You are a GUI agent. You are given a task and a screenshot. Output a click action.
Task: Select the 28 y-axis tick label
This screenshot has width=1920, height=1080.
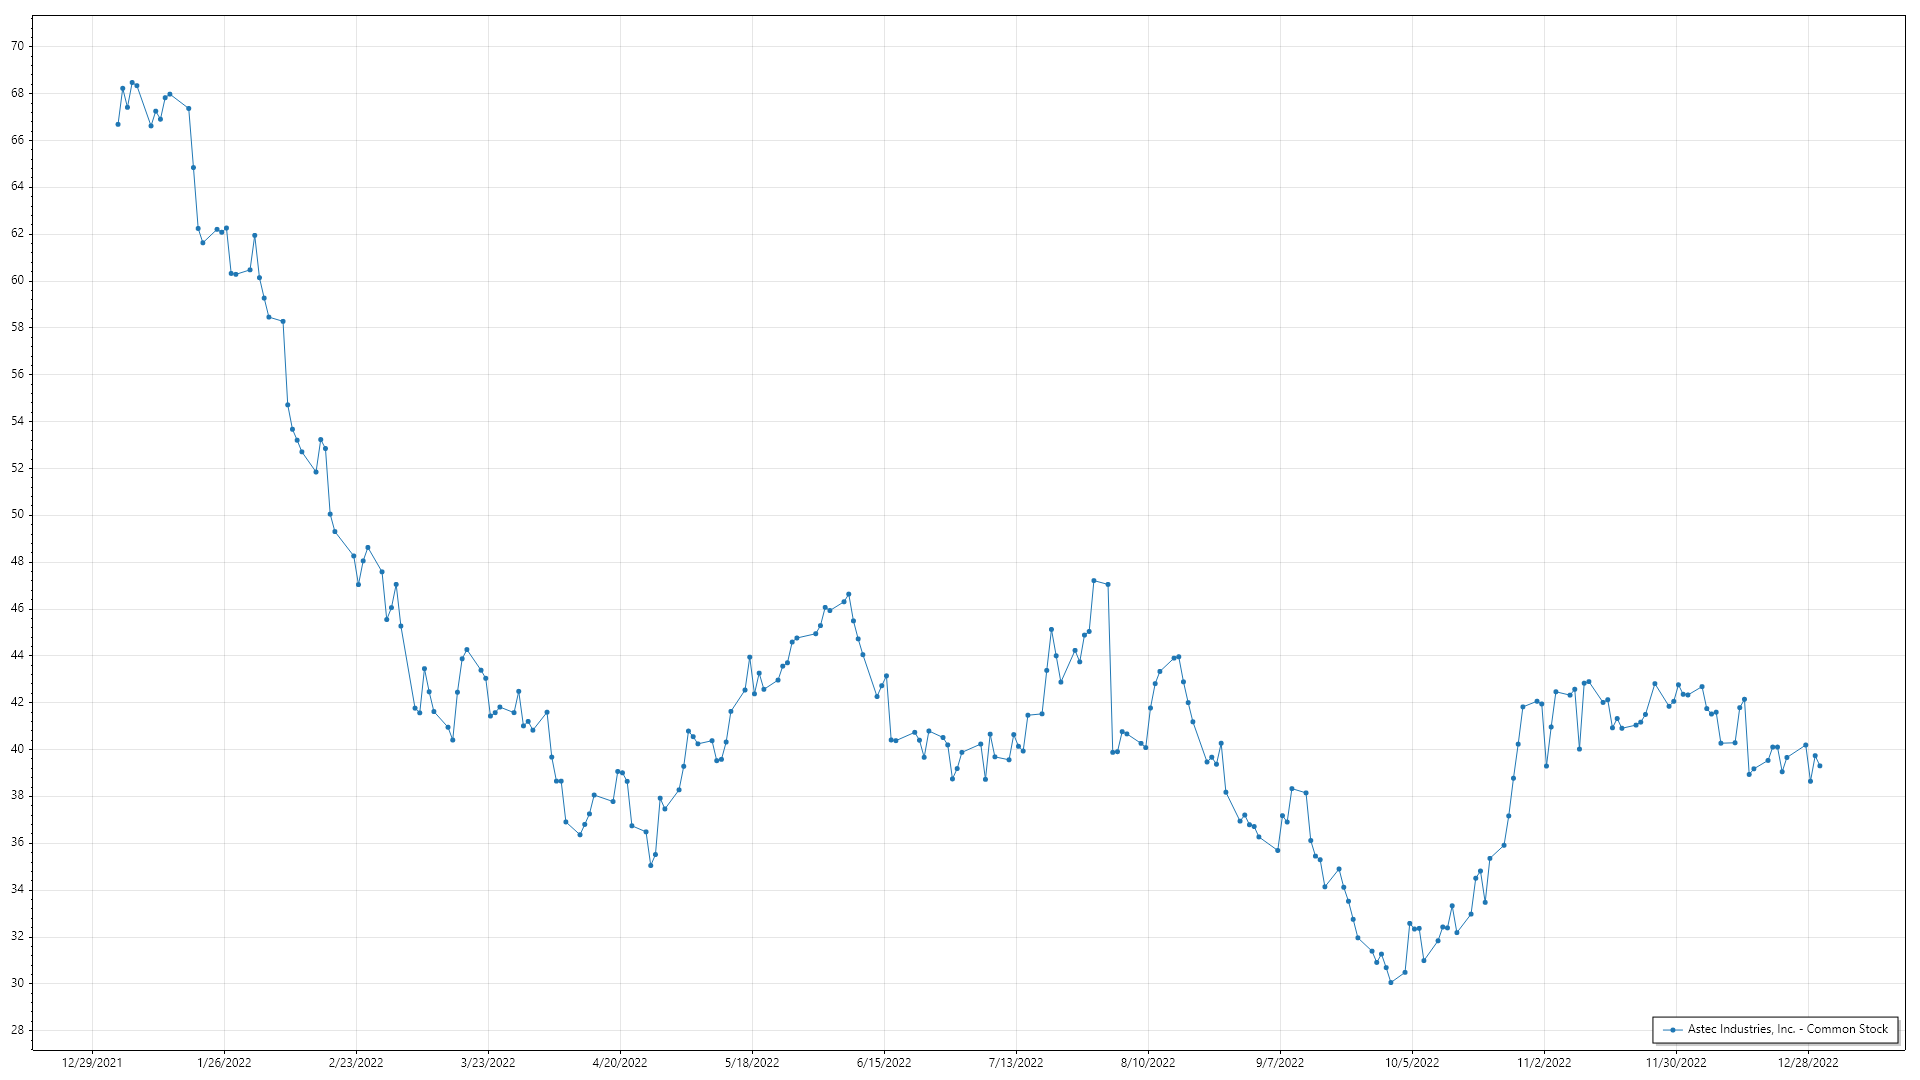17,1030
